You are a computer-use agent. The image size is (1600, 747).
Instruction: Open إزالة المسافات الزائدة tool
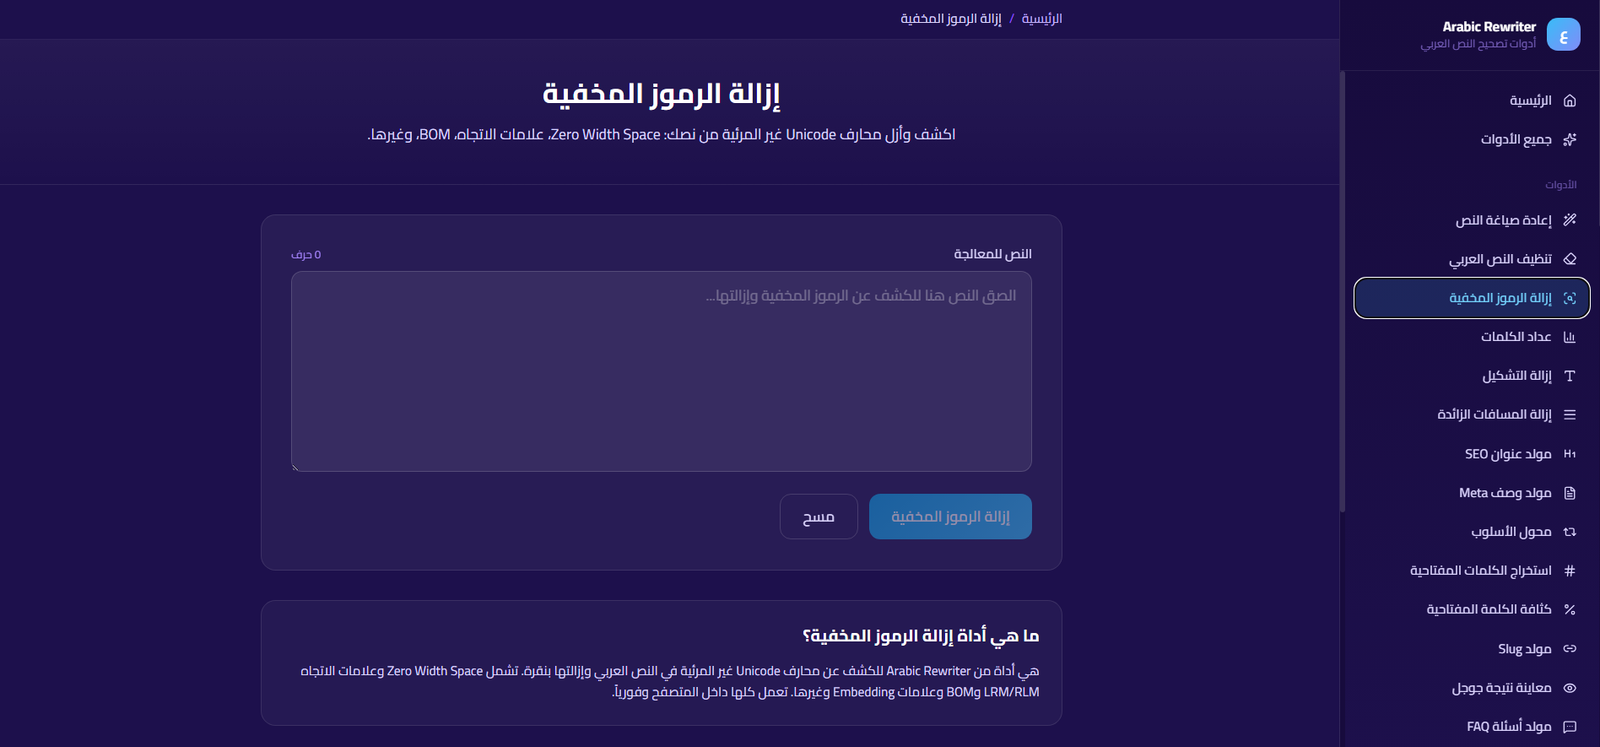click(1472, 415)
